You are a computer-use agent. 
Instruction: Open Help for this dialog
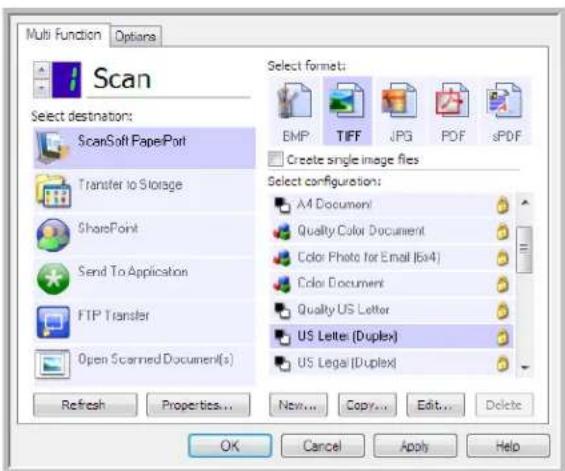pyautogui.click(x=508, y=446)
